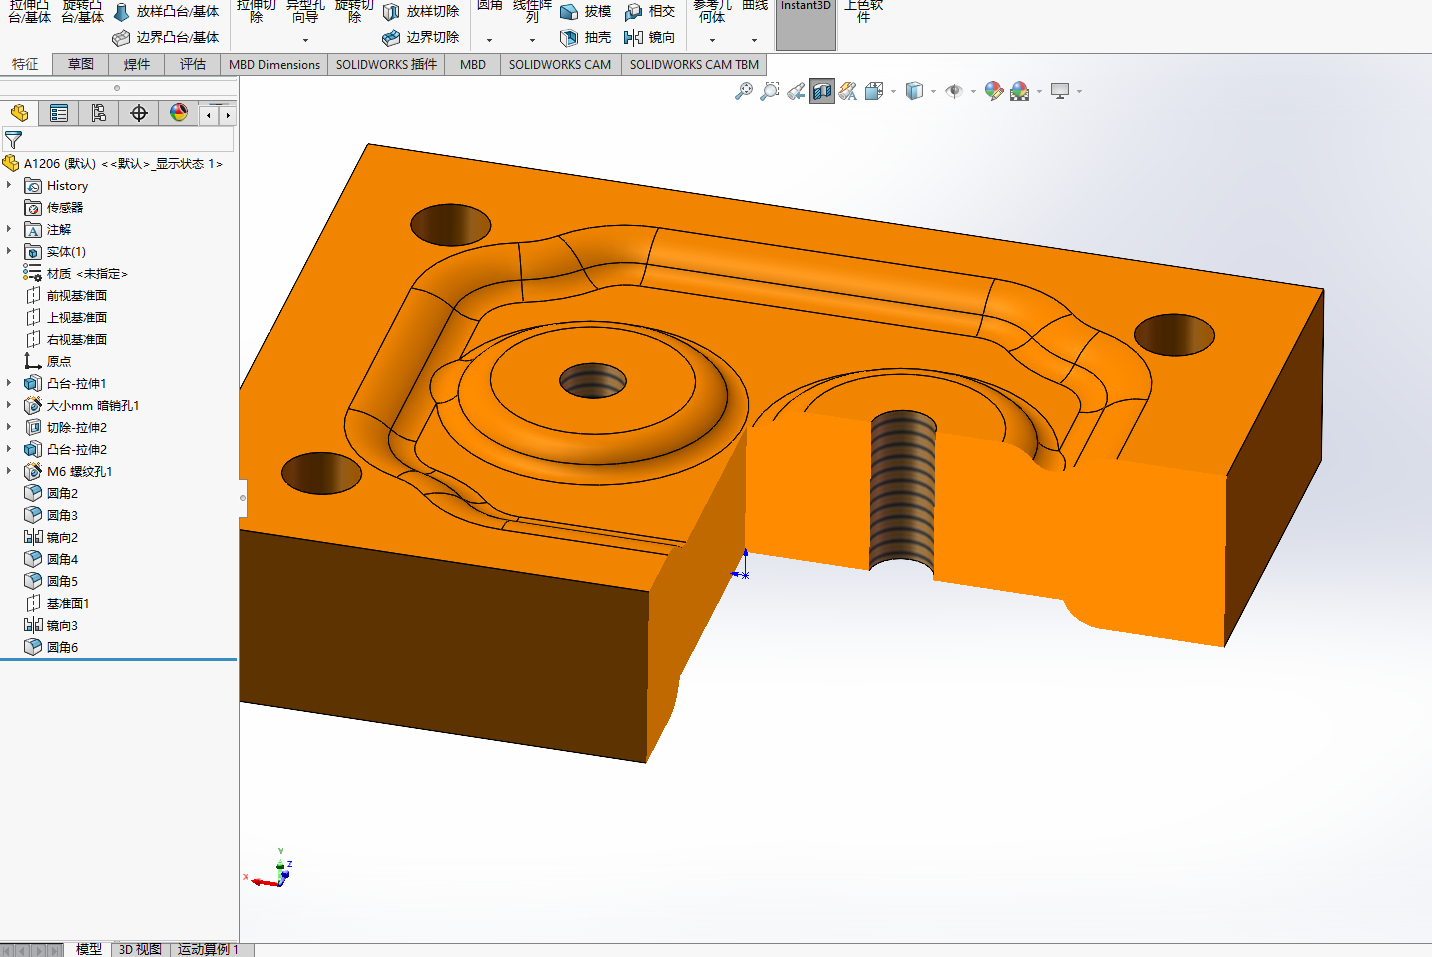Expand the M6 螺纹孔1 feature node
Viewport: 1432px width, 957px height.
click(x=9, y=471)
